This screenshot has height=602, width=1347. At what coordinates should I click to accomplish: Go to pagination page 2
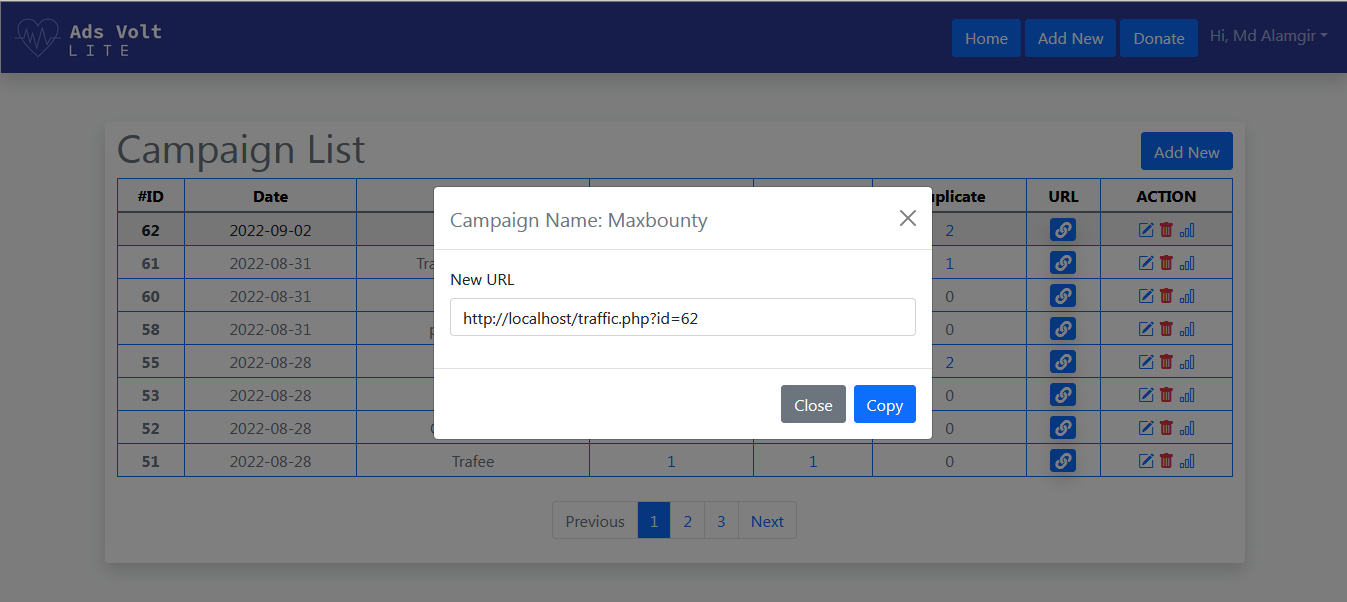point(687,521)
